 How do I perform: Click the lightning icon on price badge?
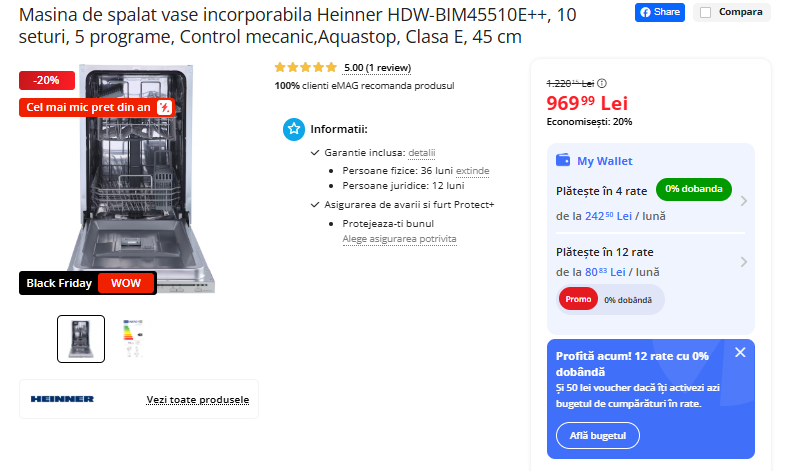(x=164, y=107)
